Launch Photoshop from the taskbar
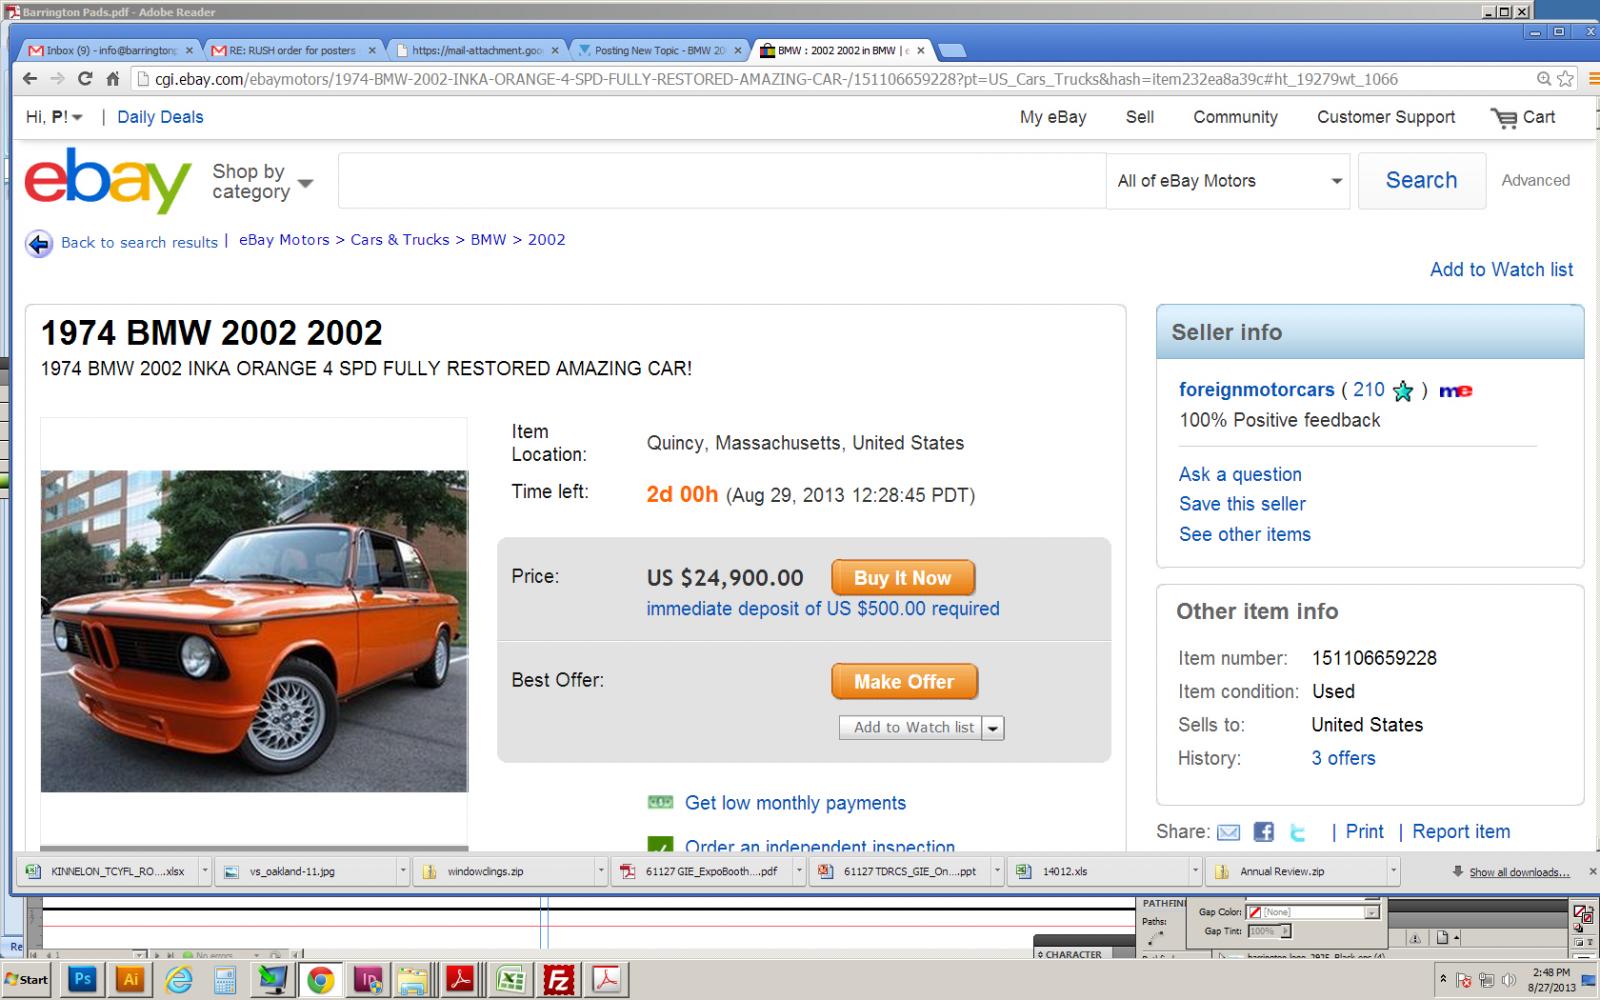Screen dimensions: 1600x1000 pos(82,980)
